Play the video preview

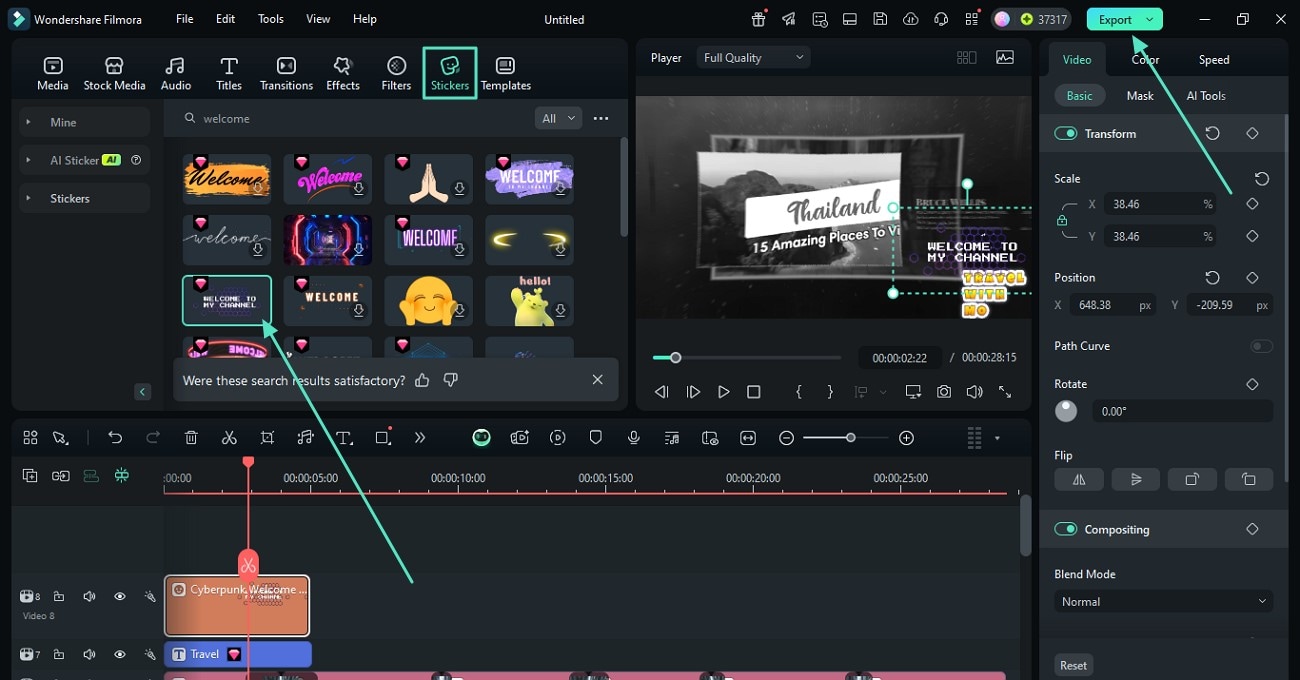(x=724, y=392)
